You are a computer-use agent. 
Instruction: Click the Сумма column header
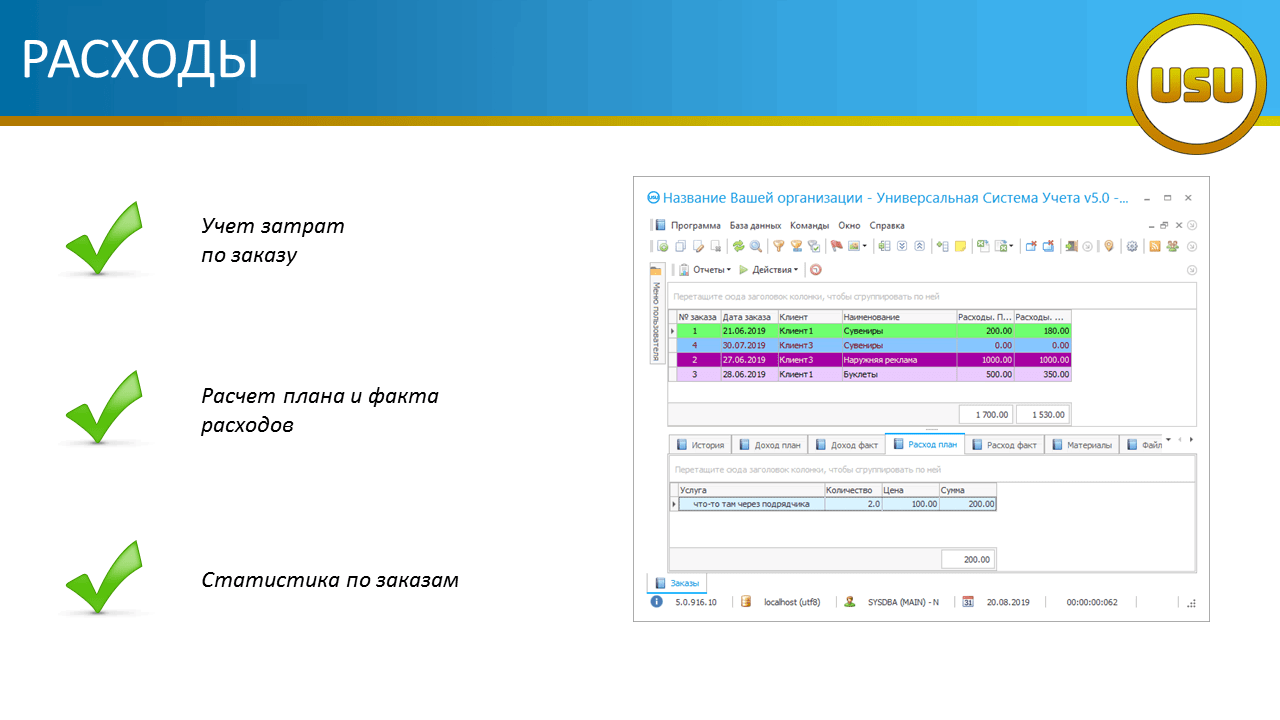tap(968, 490)
